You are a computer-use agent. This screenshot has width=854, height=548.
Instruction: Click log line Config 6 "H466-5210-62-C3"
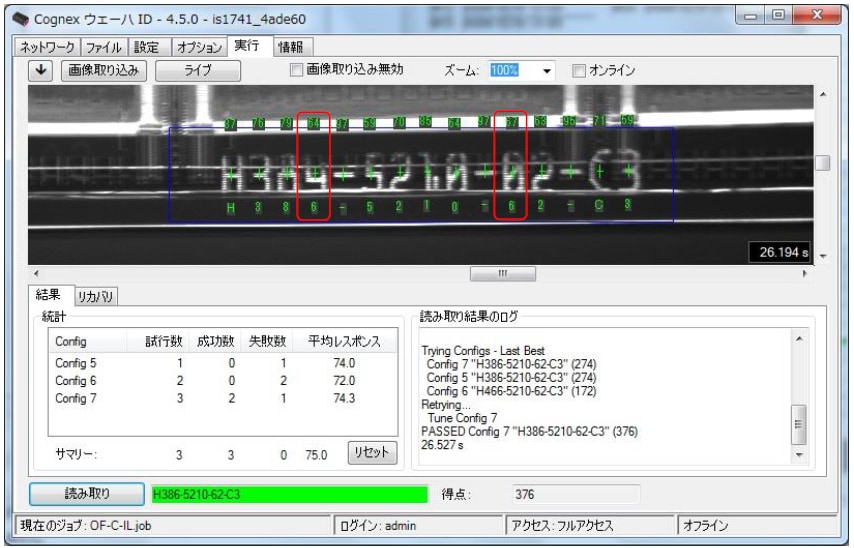[511, 391]
